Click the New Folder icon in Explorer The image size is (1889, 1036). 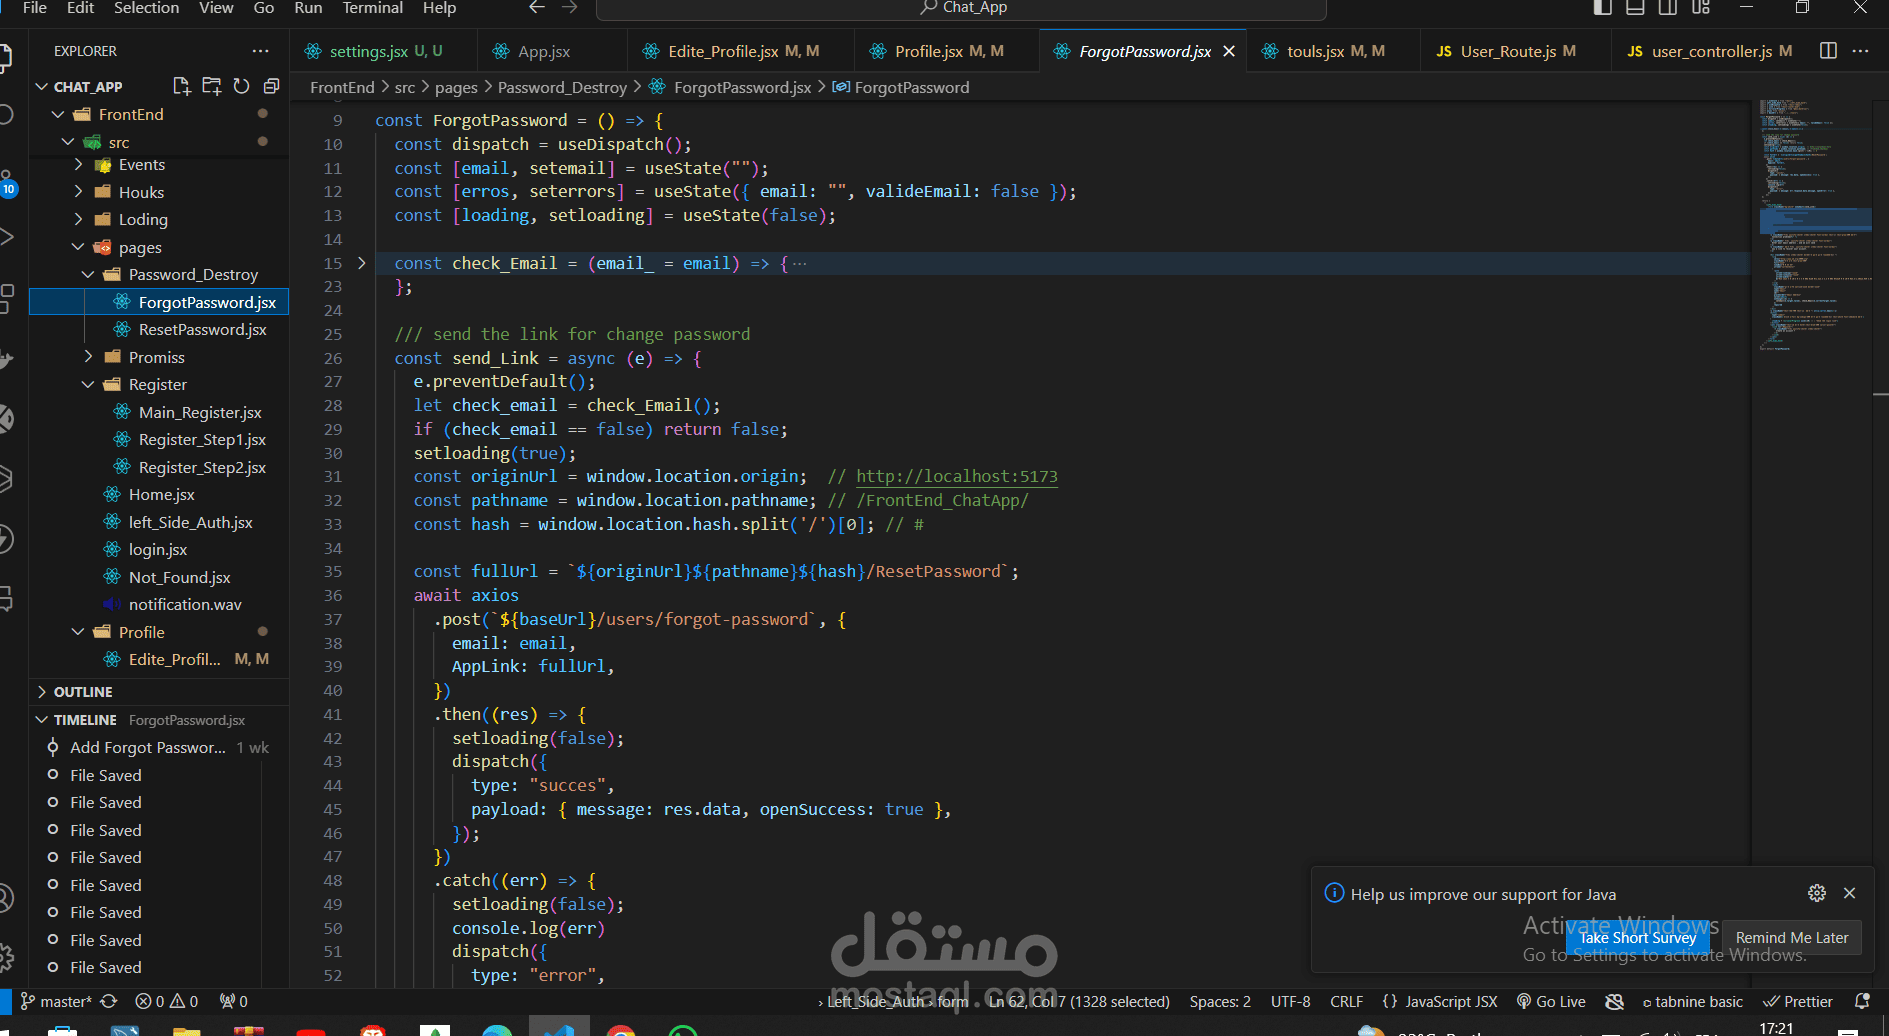point(211,86)
